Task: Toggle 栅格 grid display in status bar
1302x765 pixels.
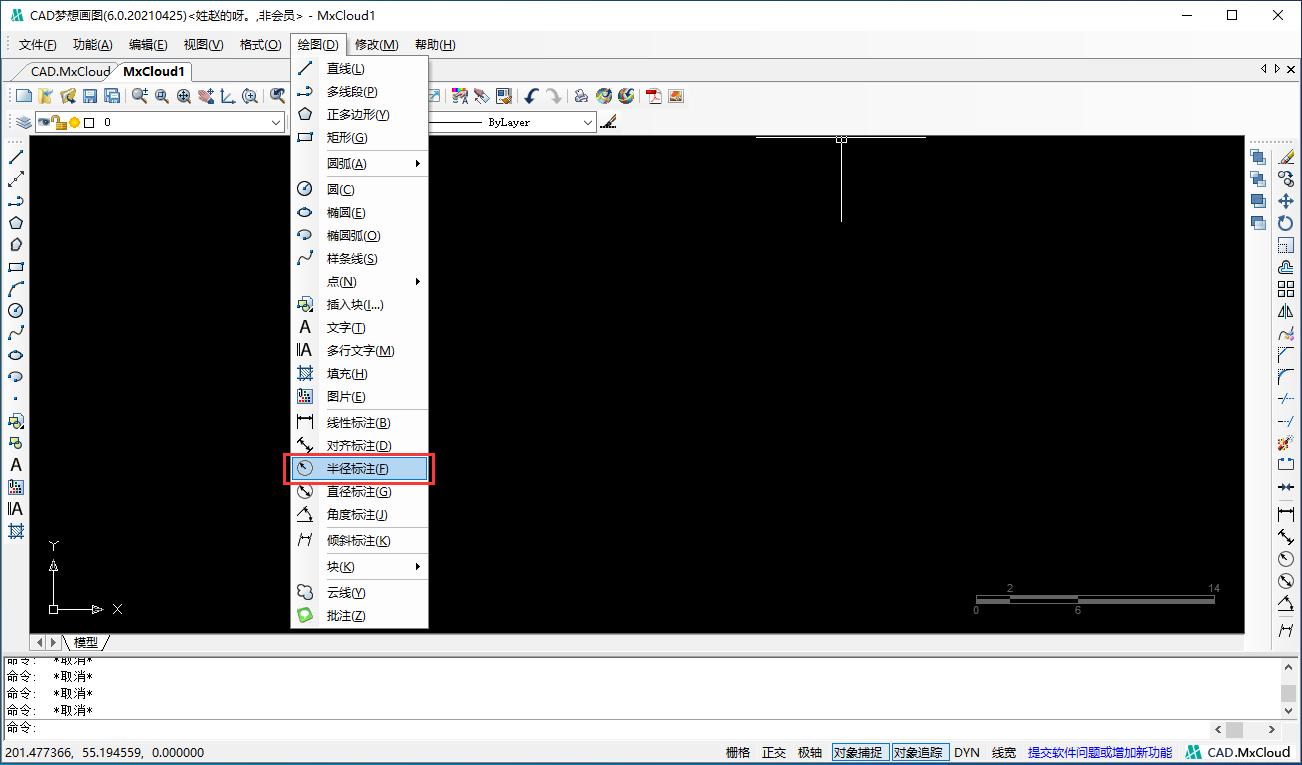Action: point(738,752)
